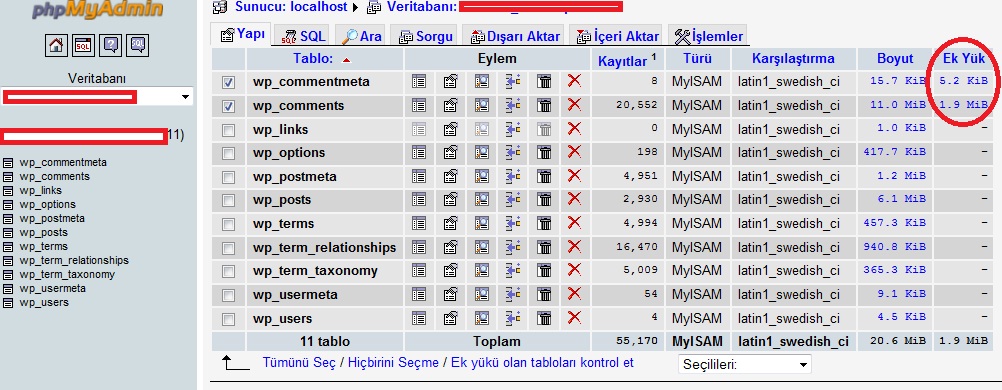The height and width of the screenshot is (390, 1002).
Task: Click the insert icon for wp_users
Action: 513,318
